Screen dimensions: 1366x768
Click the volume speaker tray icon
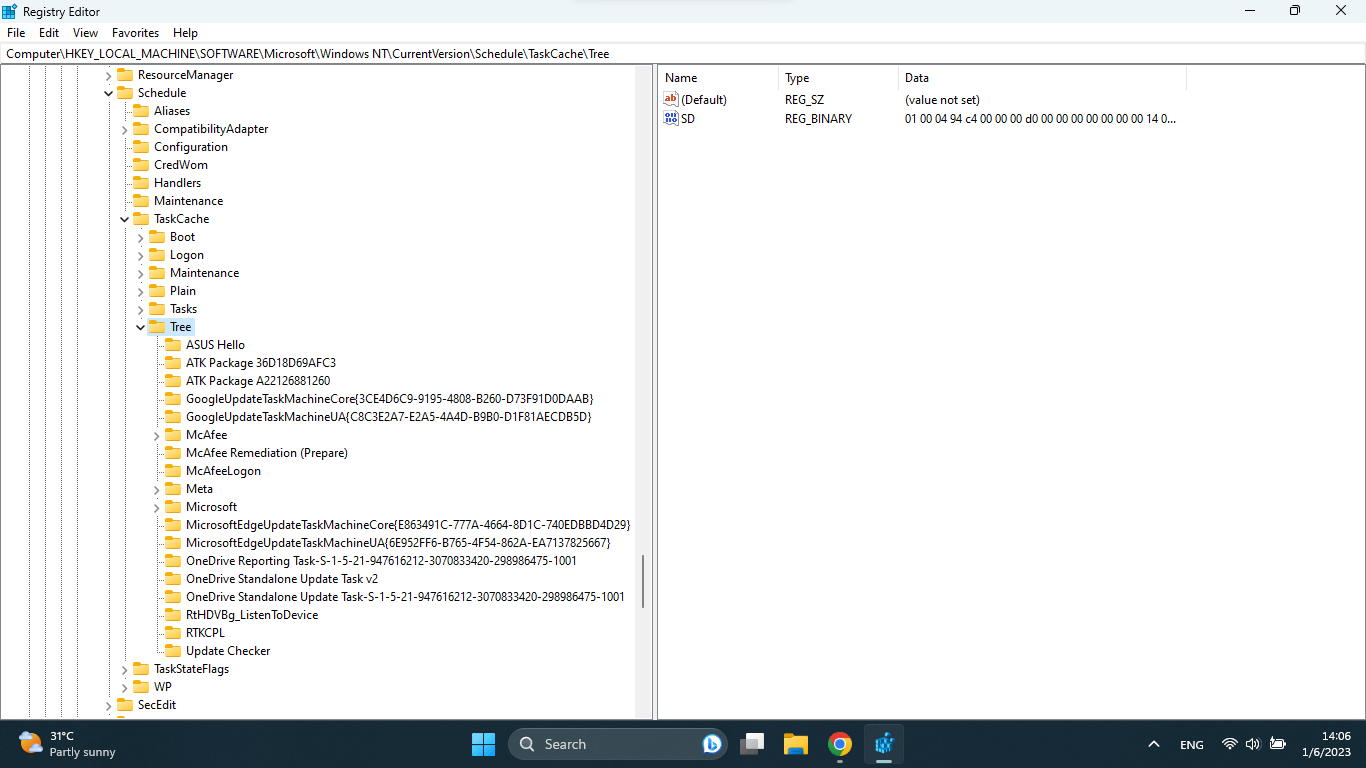tap(1253, 744)
